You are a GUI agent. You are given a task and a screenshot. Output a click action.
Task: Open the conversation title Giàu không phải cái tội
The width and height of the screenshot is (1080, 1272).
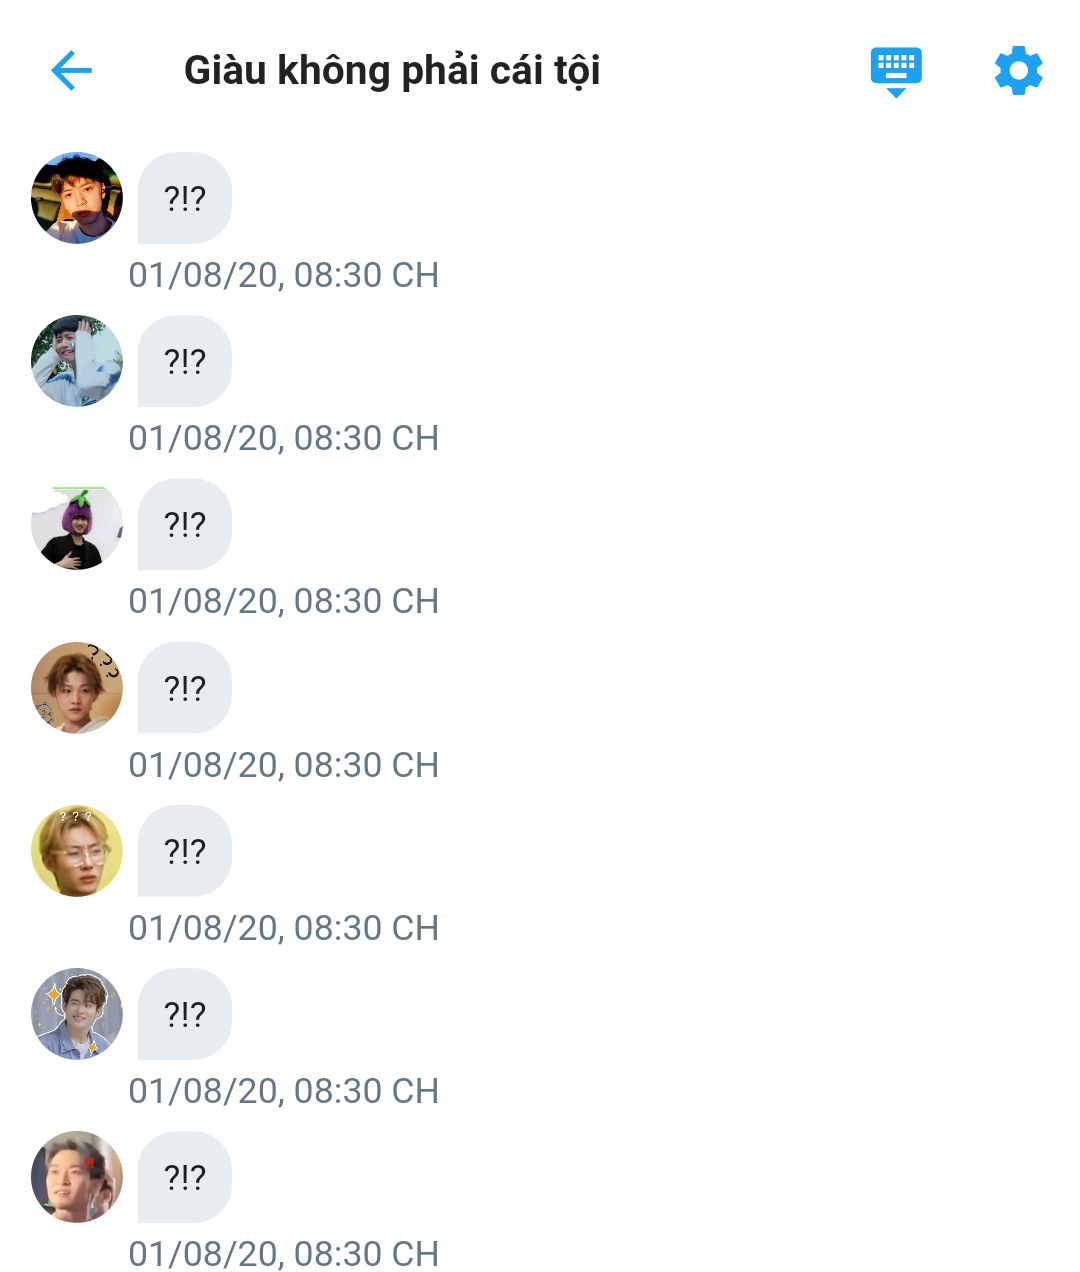(392, 70)
